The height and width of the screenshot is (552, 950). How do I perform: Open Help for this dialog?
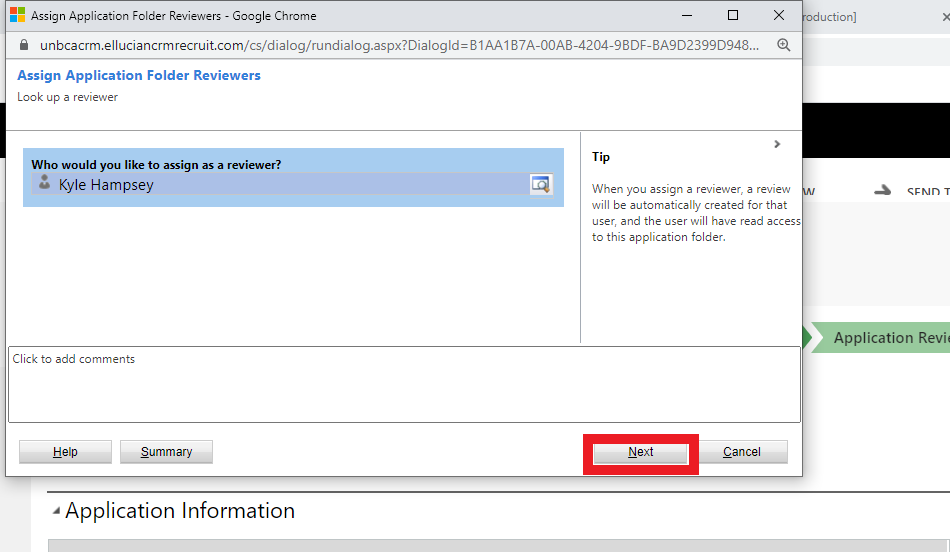(x=65, y=452)
